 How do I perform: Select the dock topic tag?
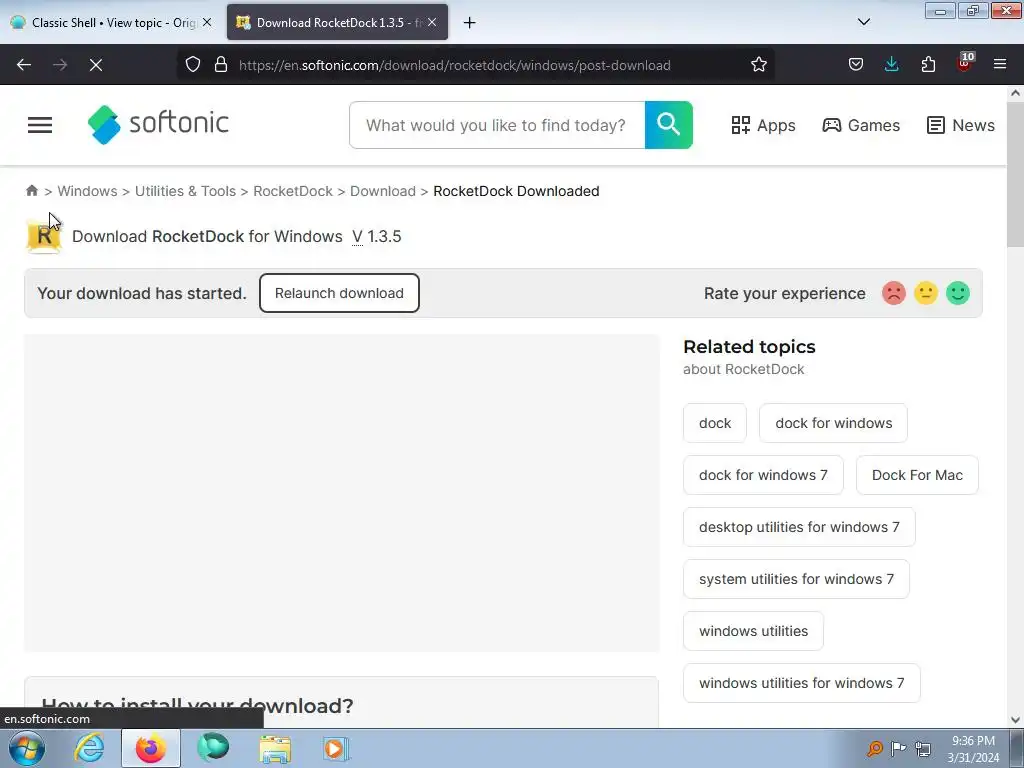(x=714, y=423)
